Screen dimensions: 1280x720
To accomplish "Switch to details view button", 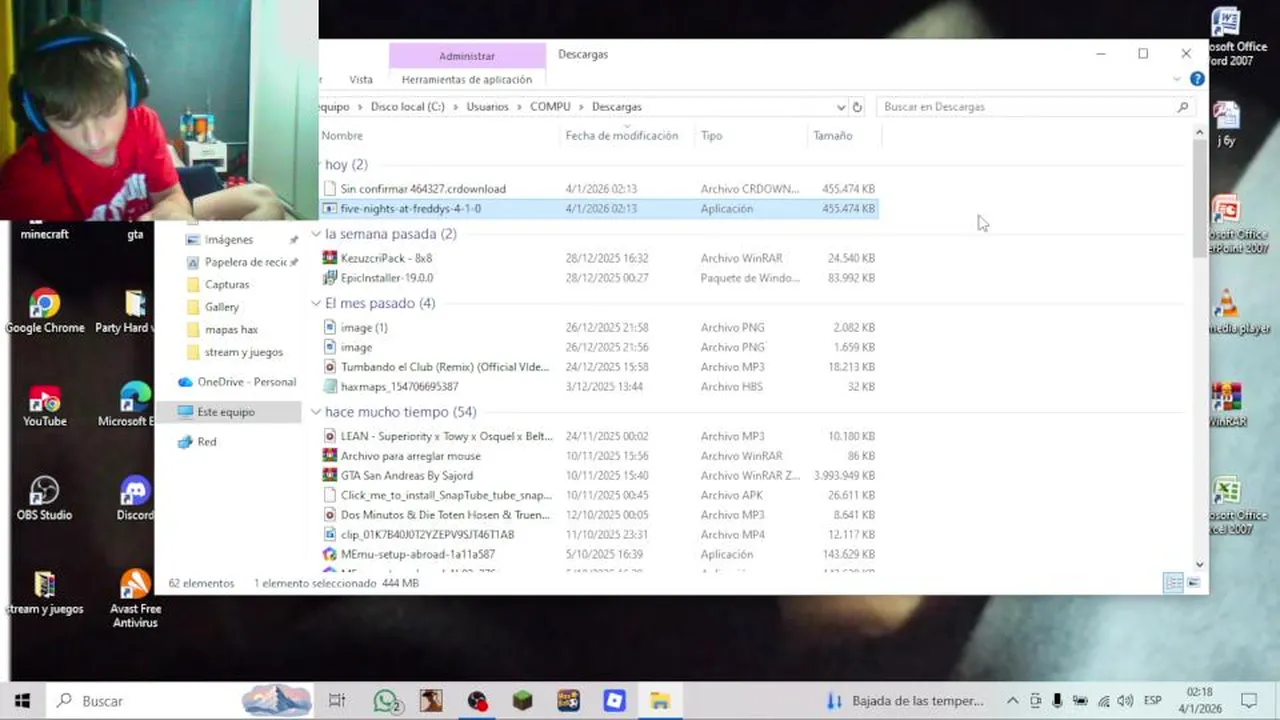I will [1174, 582].
